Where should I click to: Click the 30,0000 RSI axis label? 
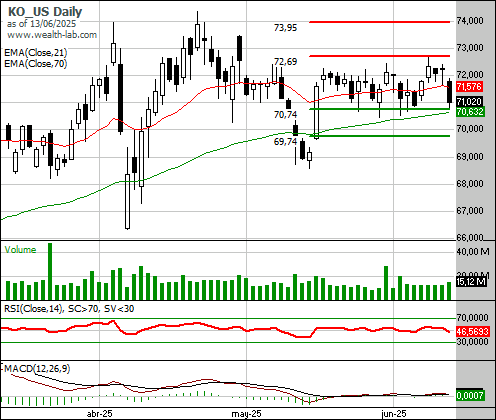[x=472, y=342]
